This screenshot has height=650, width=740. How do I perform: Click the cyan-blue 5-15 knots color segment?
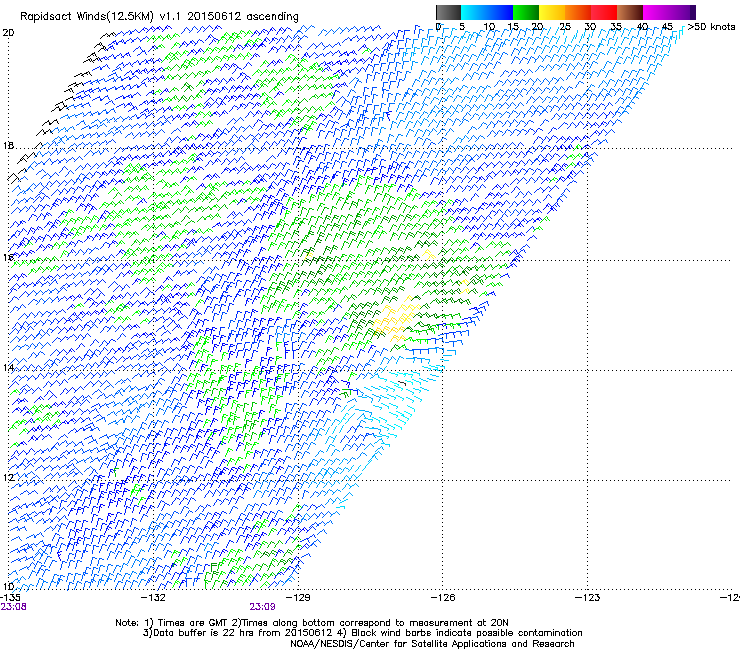(x=487, y=12)
